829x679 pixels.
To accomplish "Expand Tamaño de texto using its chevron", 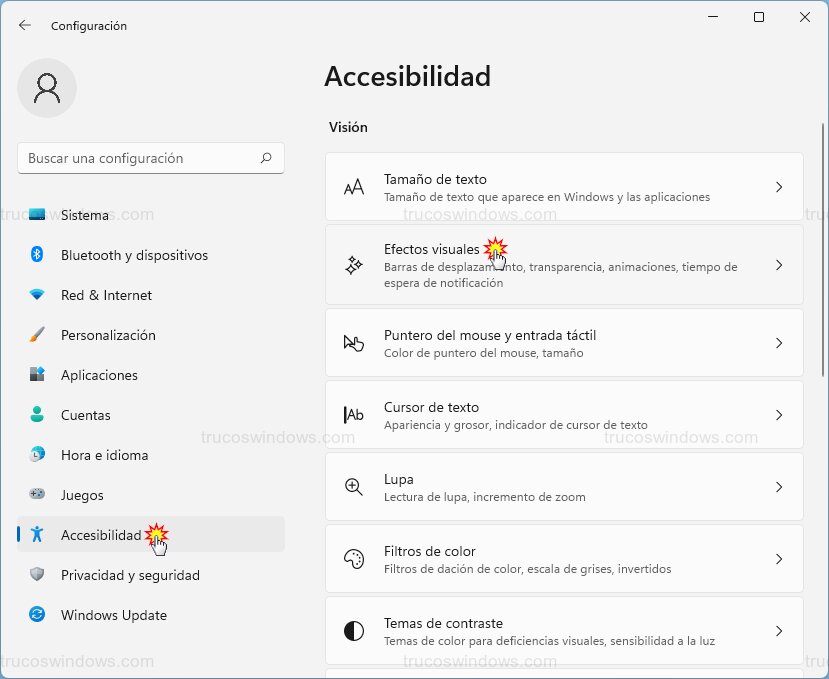I will 779,186.
